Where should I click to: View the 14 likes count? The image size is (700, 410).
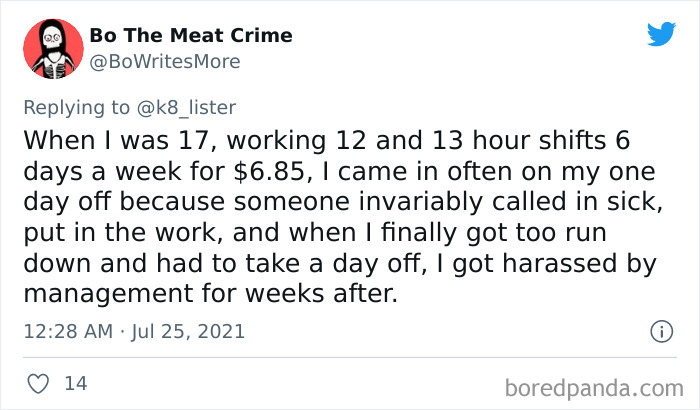click(74, 382)
